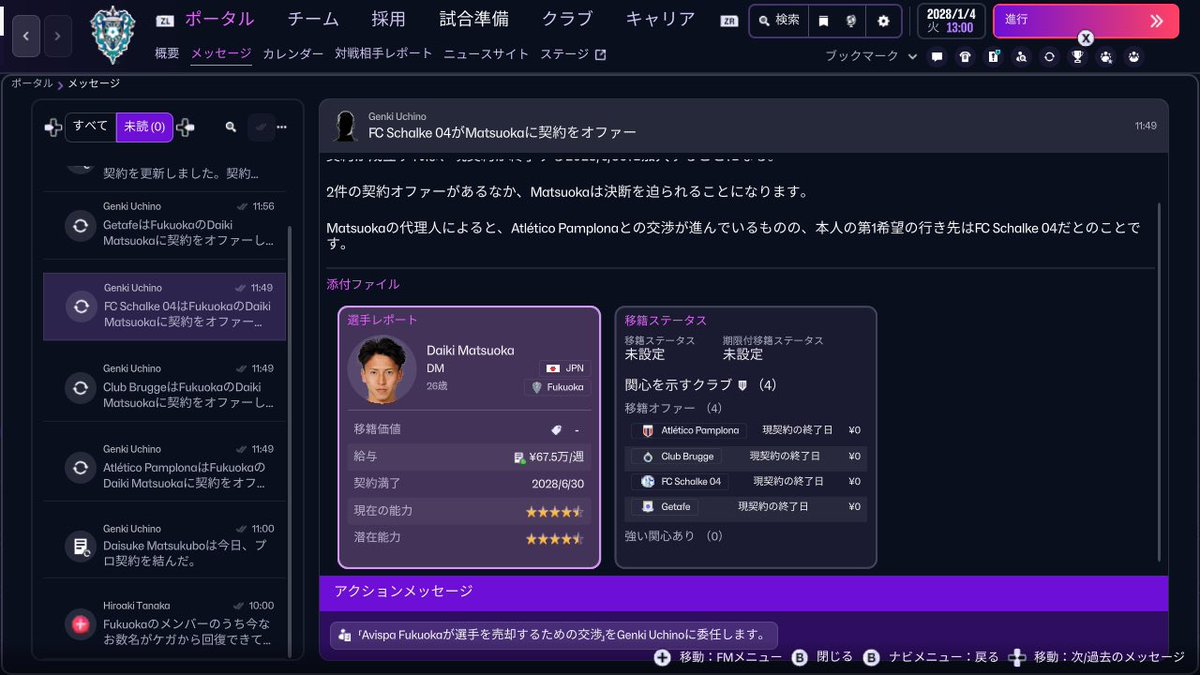
Task: Open the Getafe club chip
Action: click(665, 507)
